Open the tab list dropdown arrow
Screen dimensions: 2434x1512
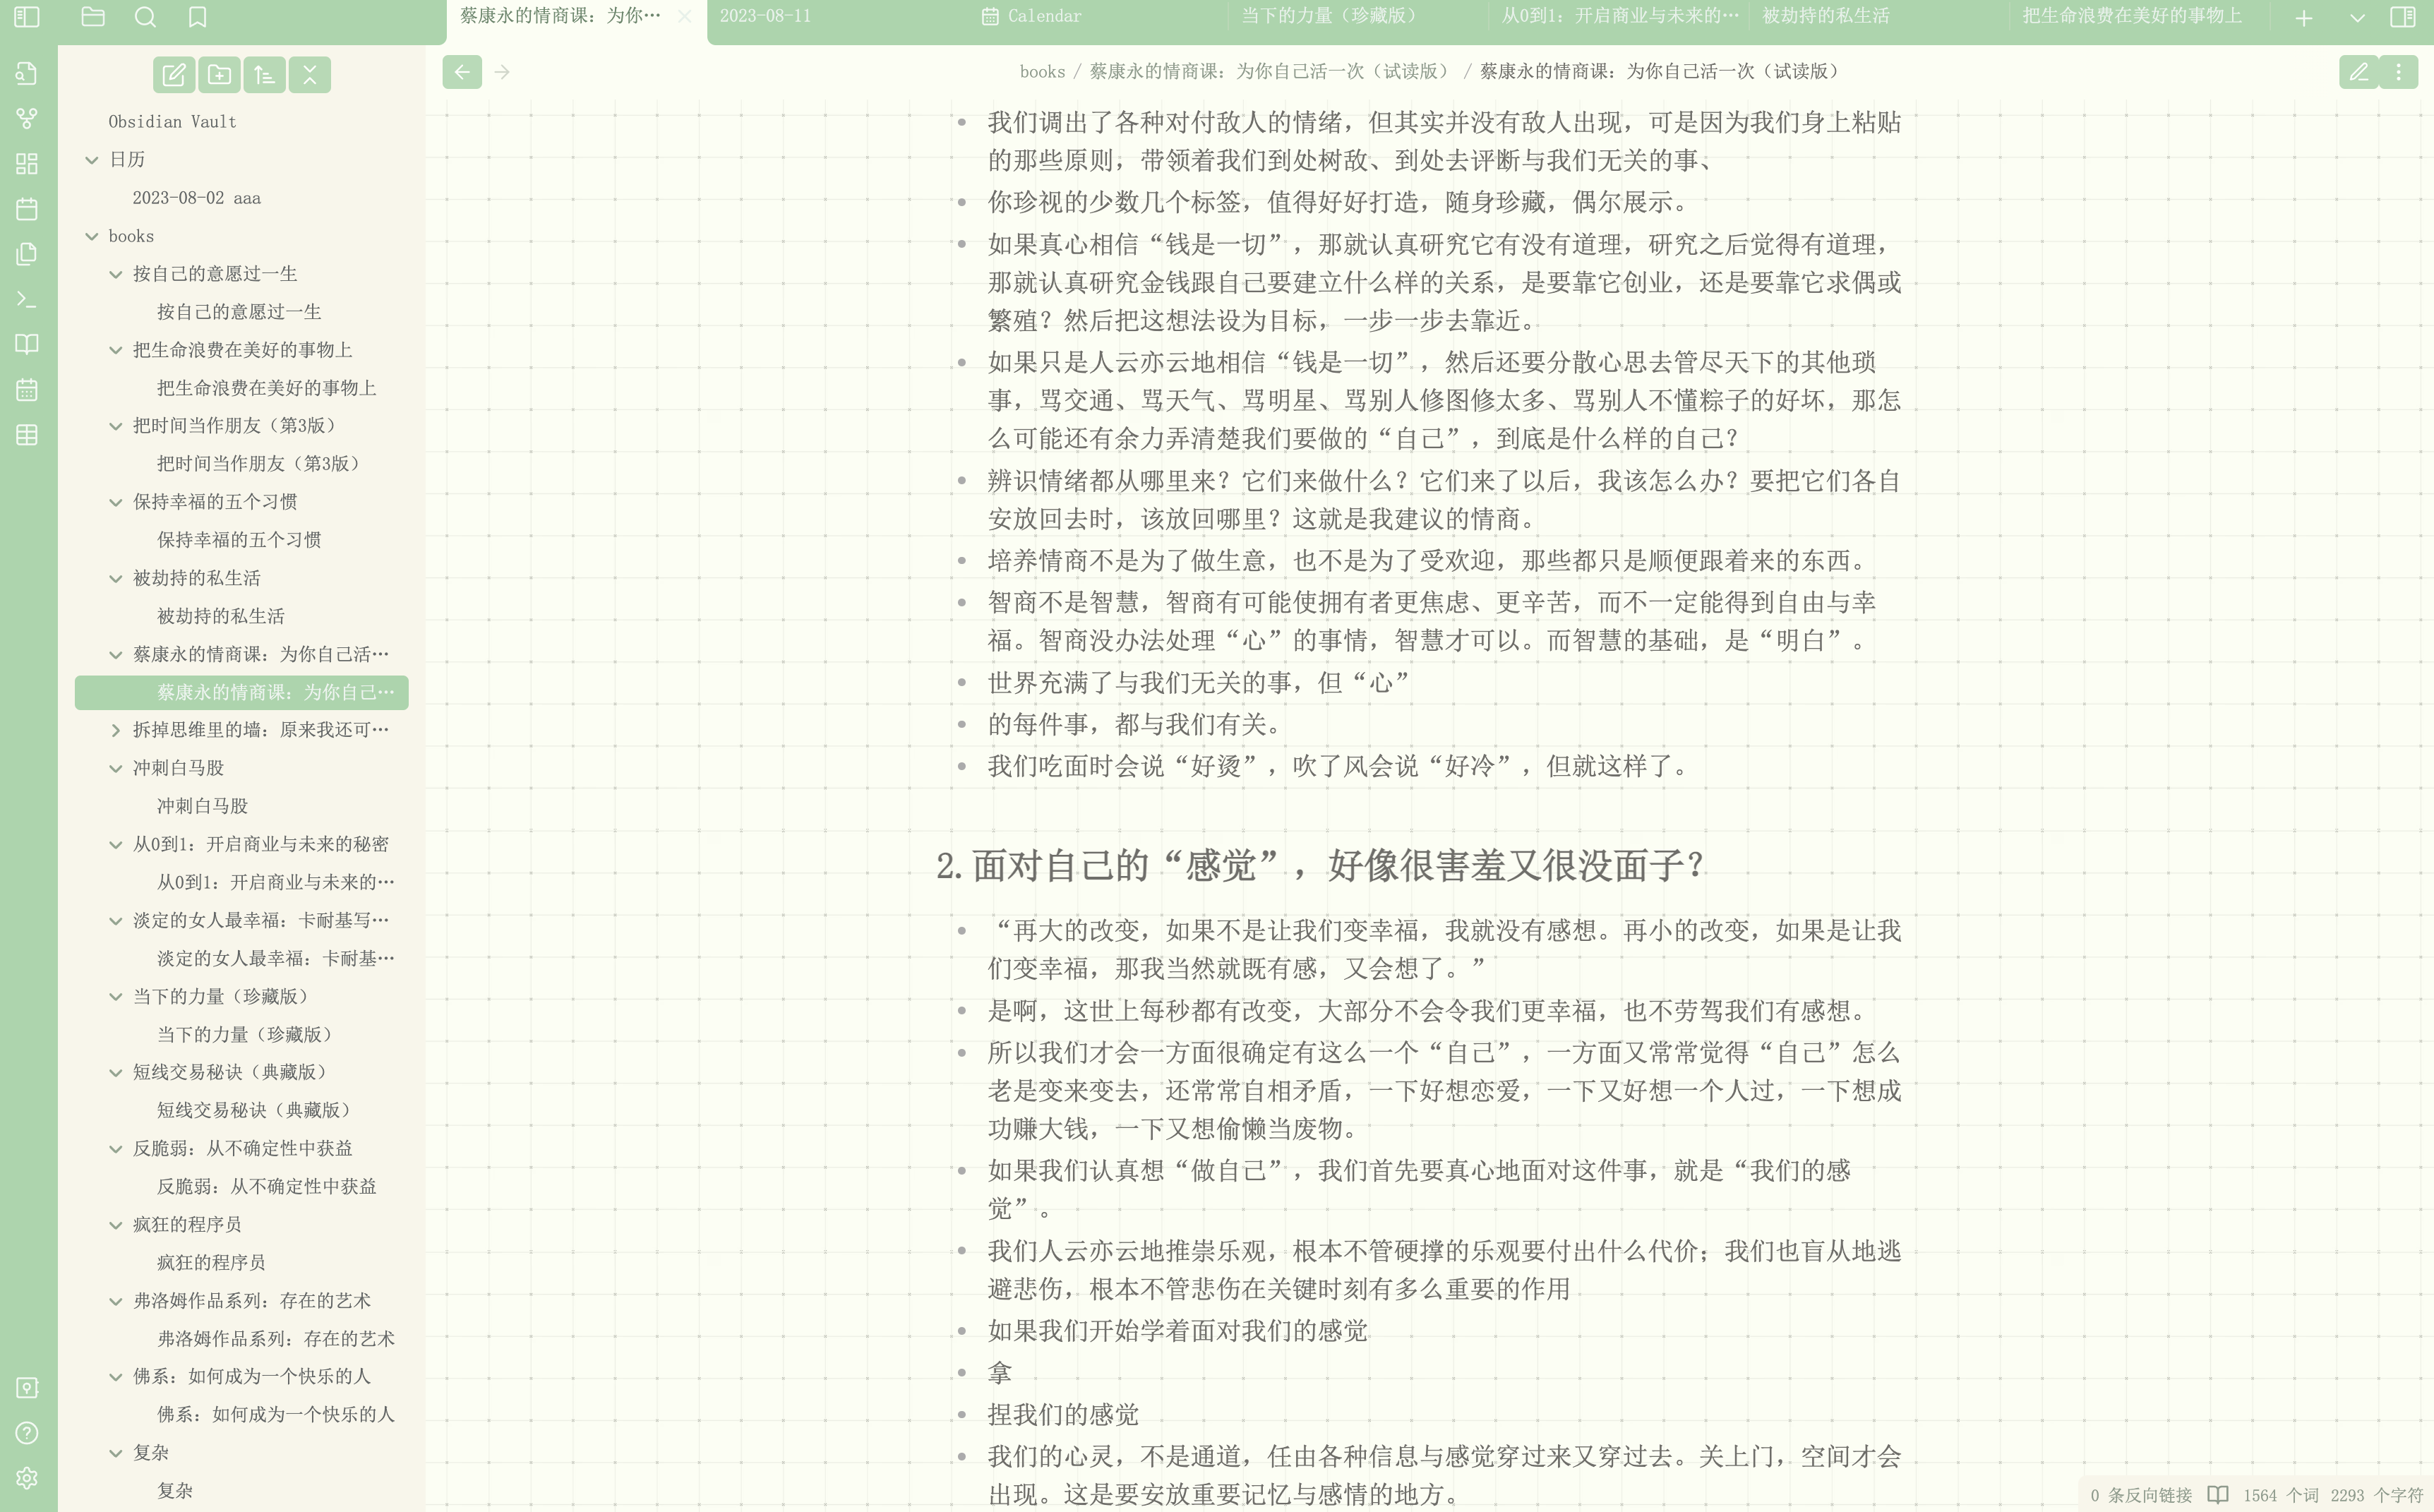pos(2357,18)
